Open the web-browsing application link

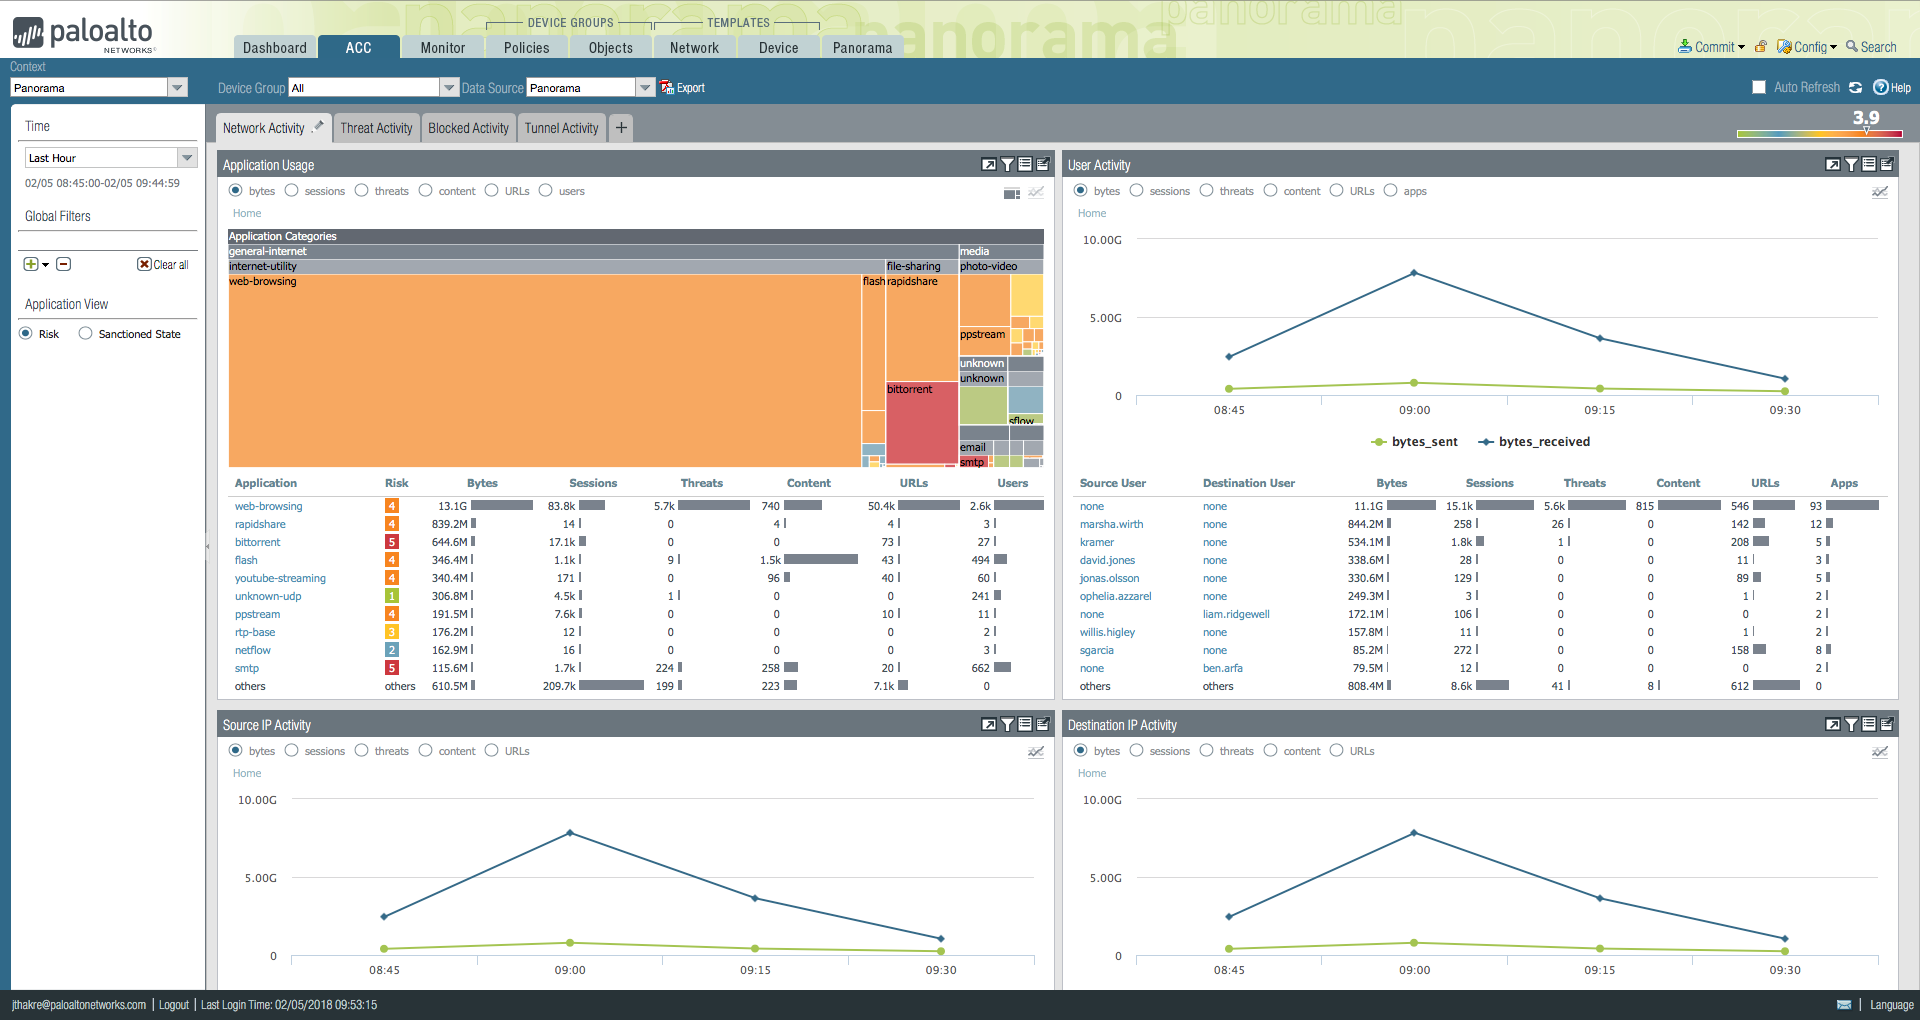tap(269, 506)
